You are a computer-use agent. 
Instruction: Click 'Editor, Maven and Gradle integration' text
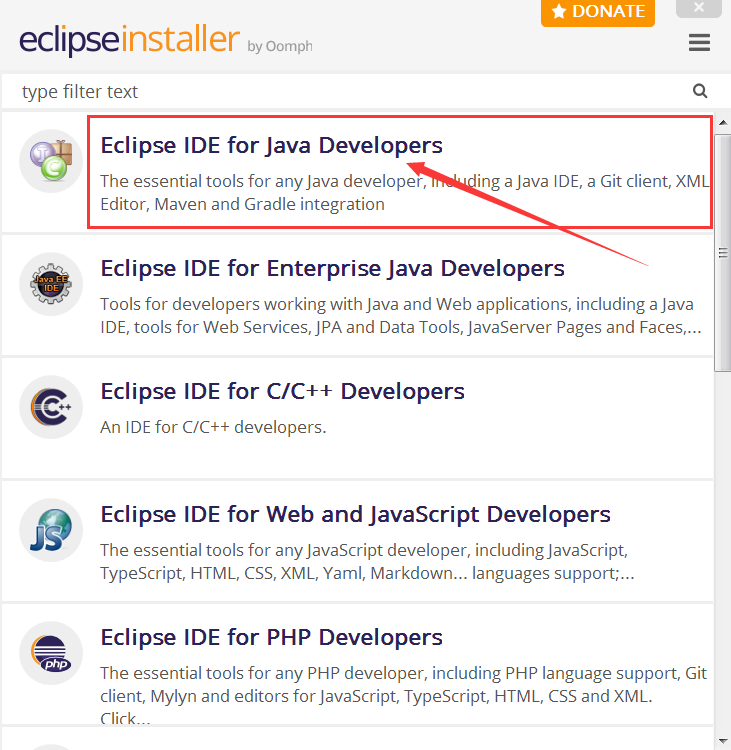click(242, 204)
